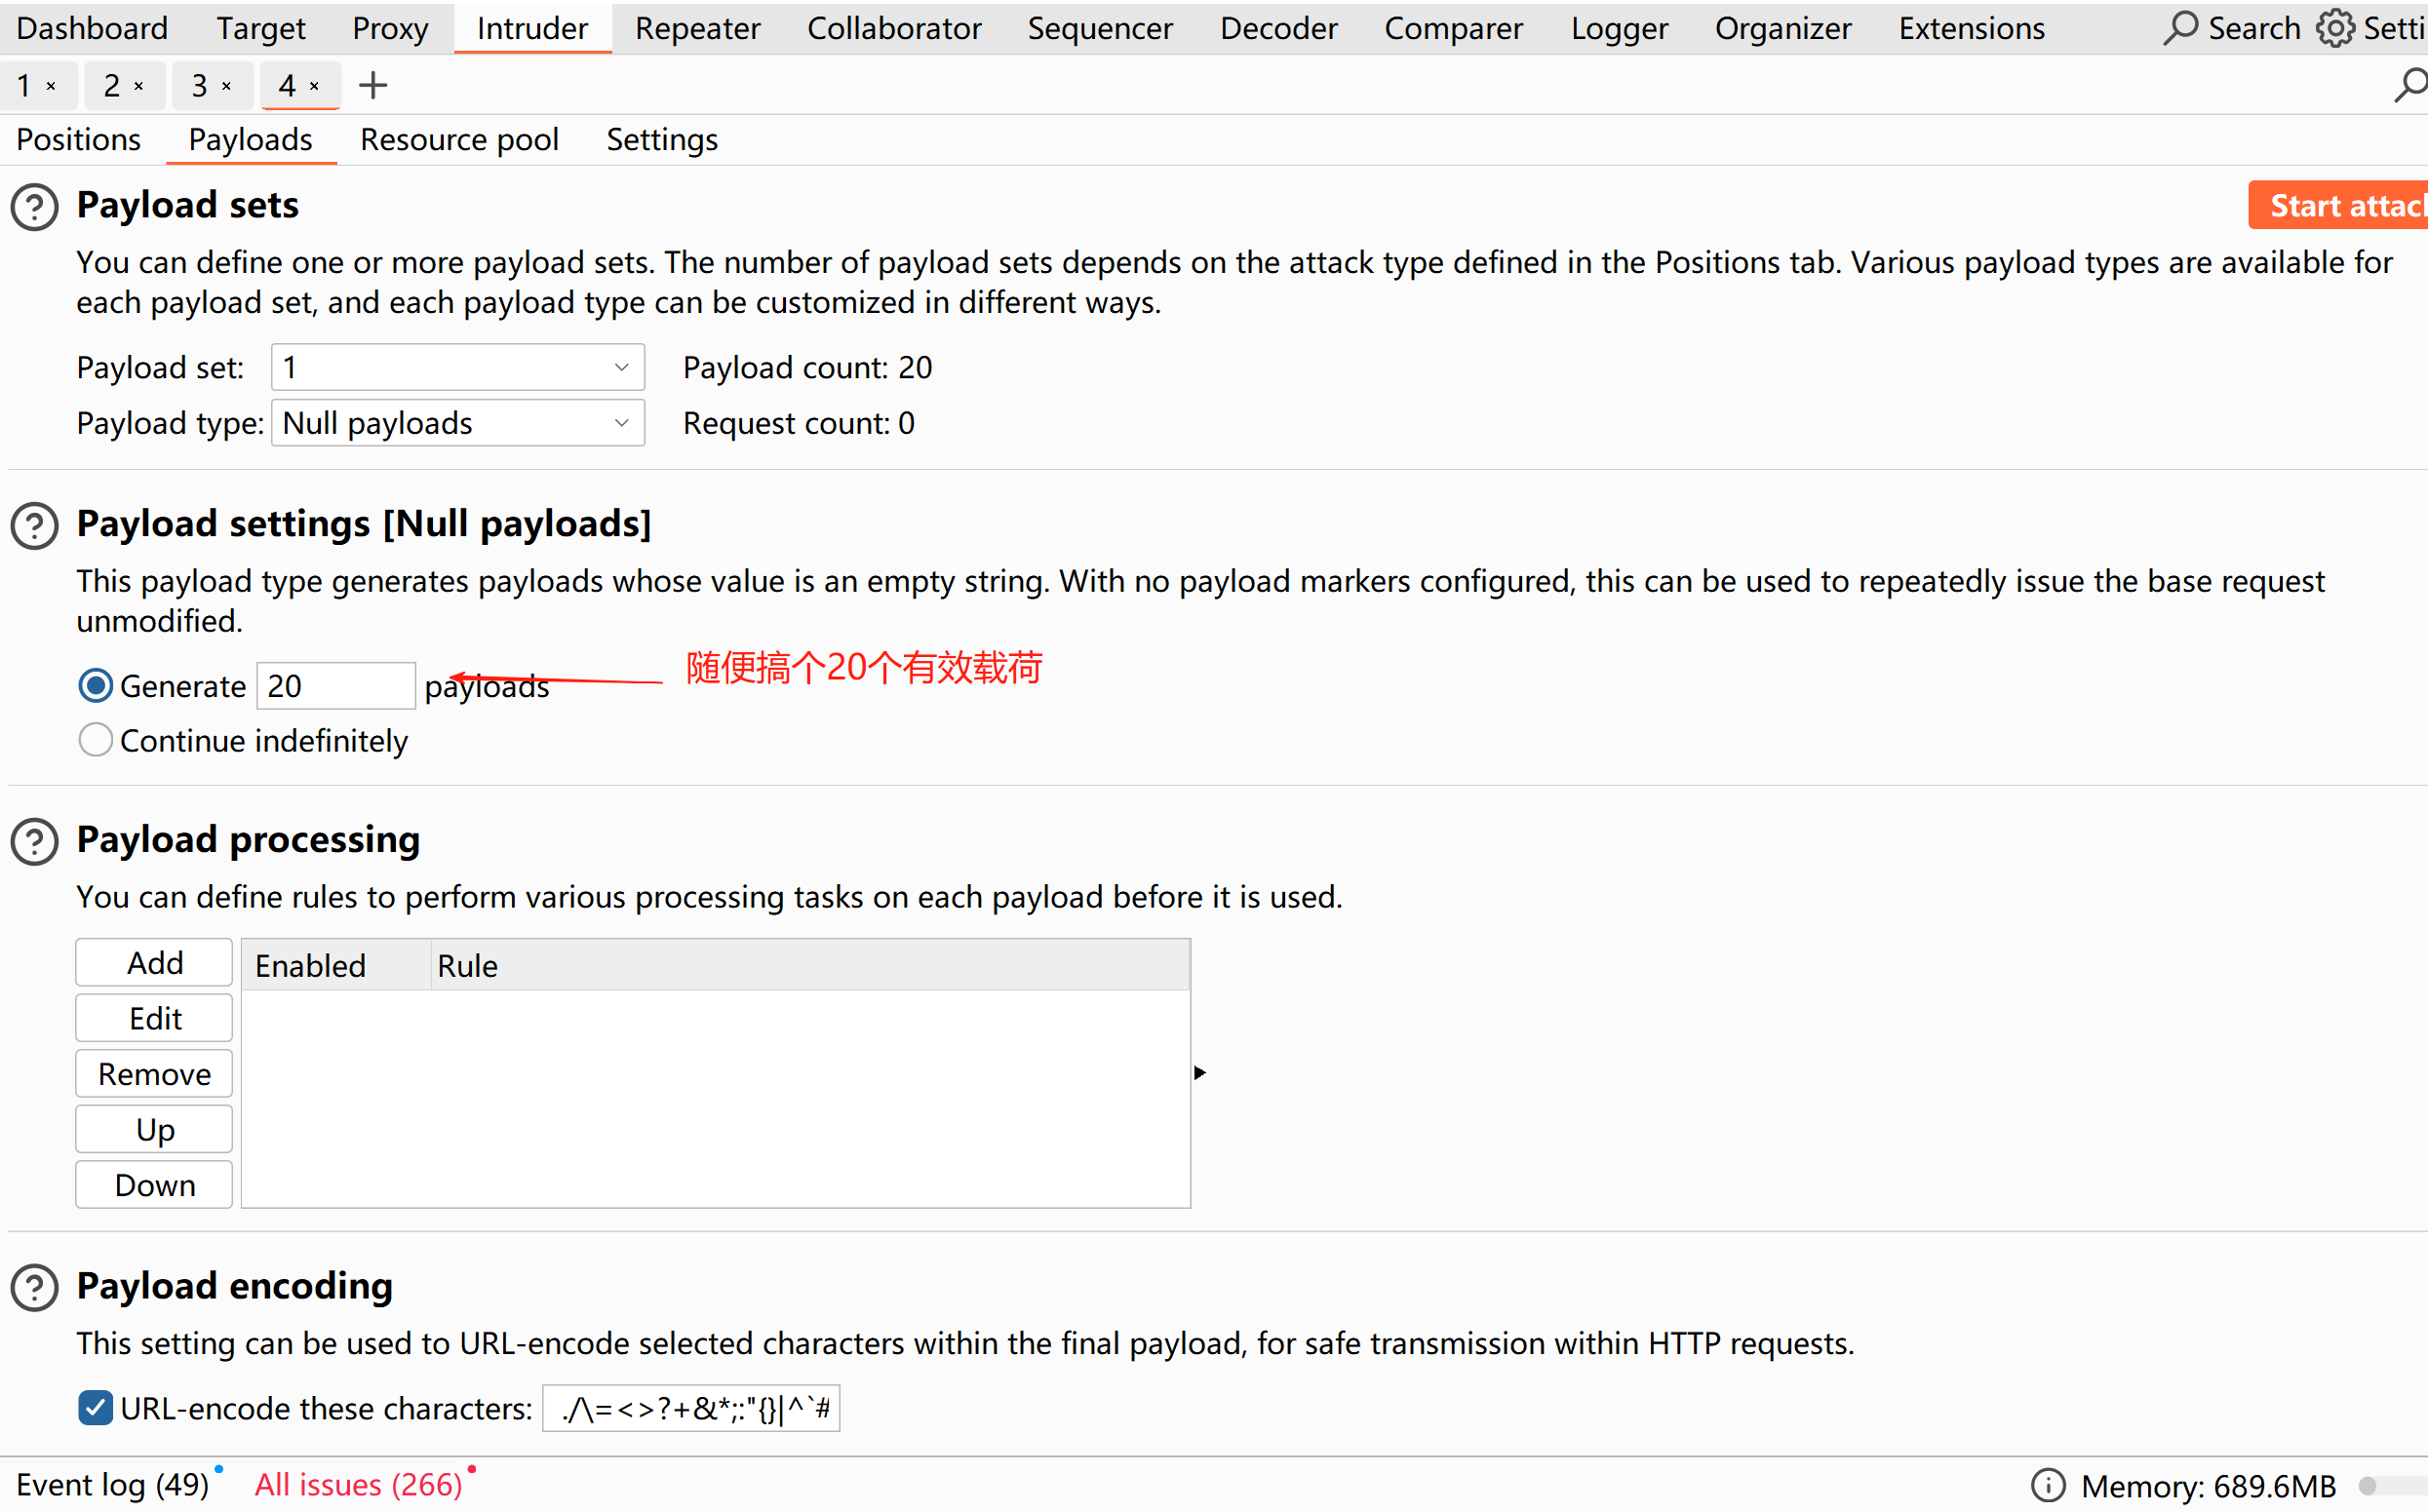Click the Payload settings help icon
Image resolution: width=2428 pixels, height=1512 pixels.
click(x=35, y=526)
